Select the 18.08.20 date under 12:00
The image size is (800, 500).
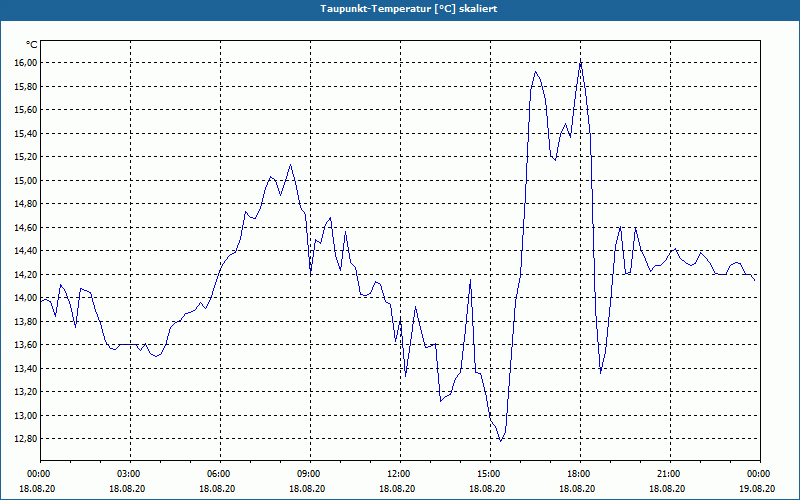[x=397, y=488]
